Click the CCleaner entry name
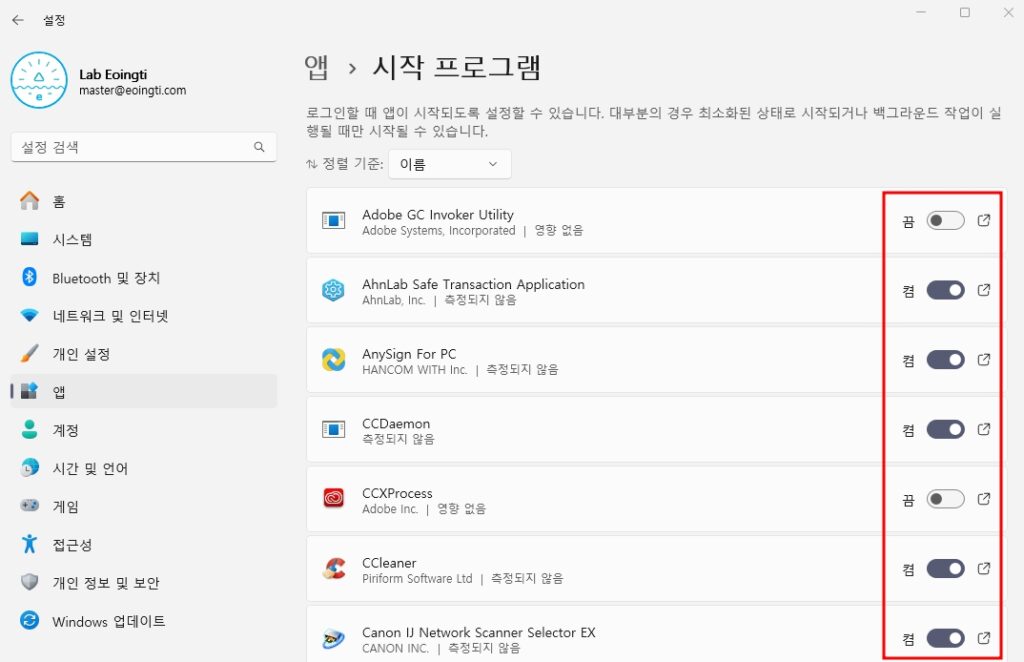Viewport: 1024px width, 662px height. (x=389, y=563)
